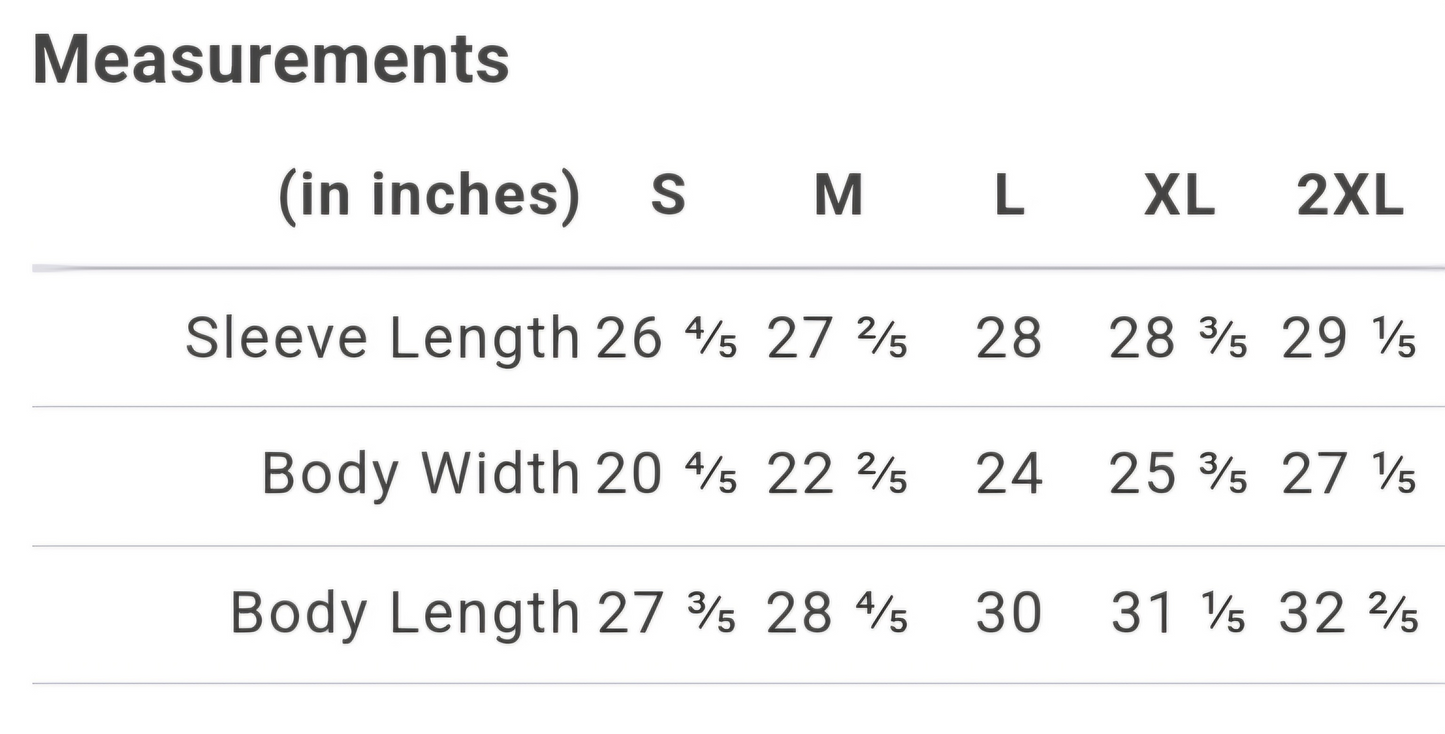The image size is (1445, 734).
Task: Click Sleeve Length value for size 2XL
Action: pyautogui.click(x=1348, y=338)
